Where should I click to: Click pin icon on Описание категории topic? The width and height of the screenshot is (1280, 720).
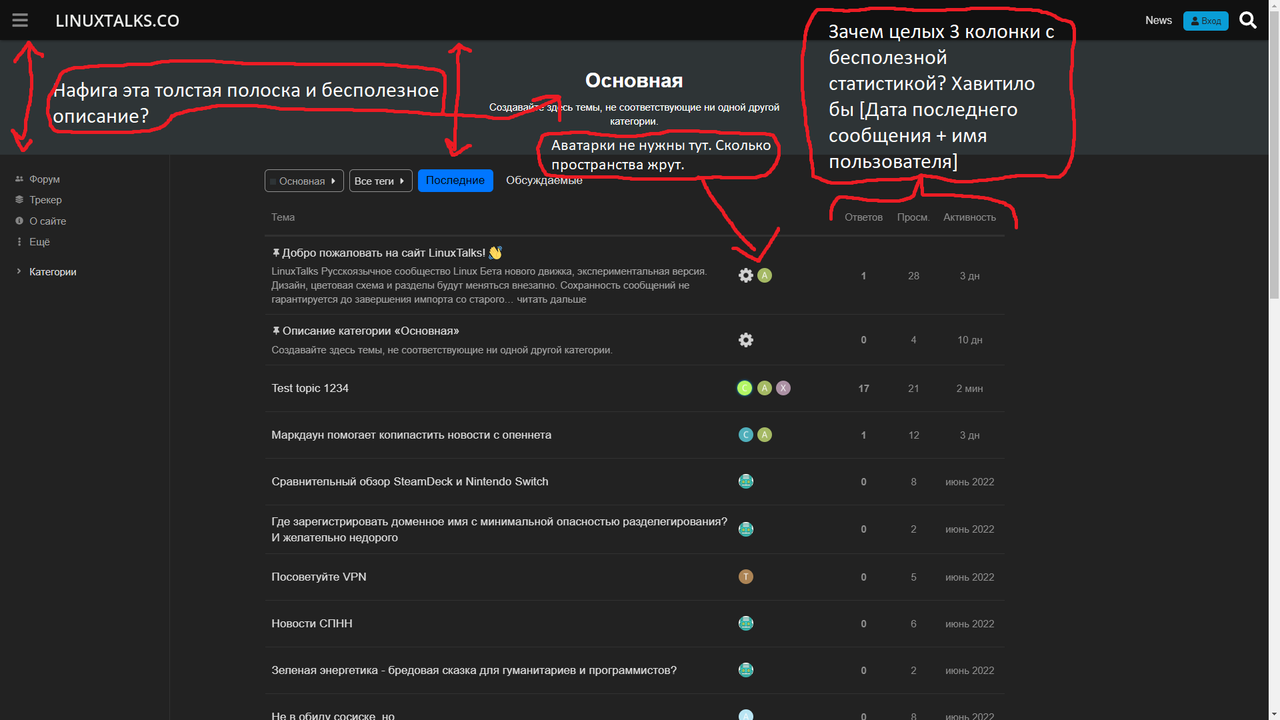coord(276,331)
